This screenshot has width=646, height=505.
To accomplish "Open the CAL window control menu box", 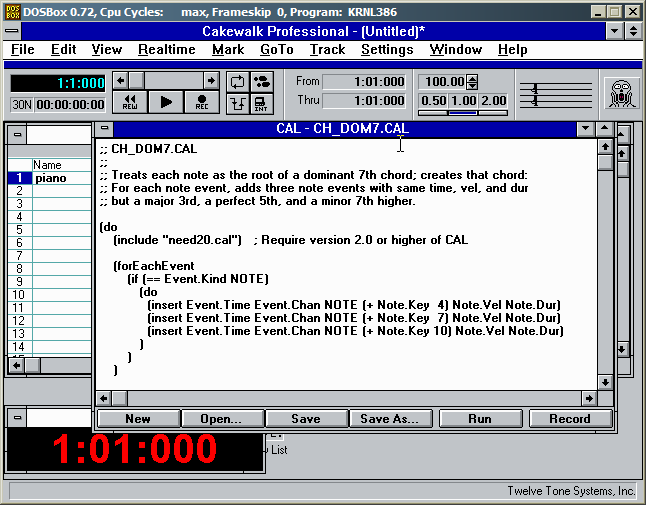I will pyautogui.click(x=105, y=129).
